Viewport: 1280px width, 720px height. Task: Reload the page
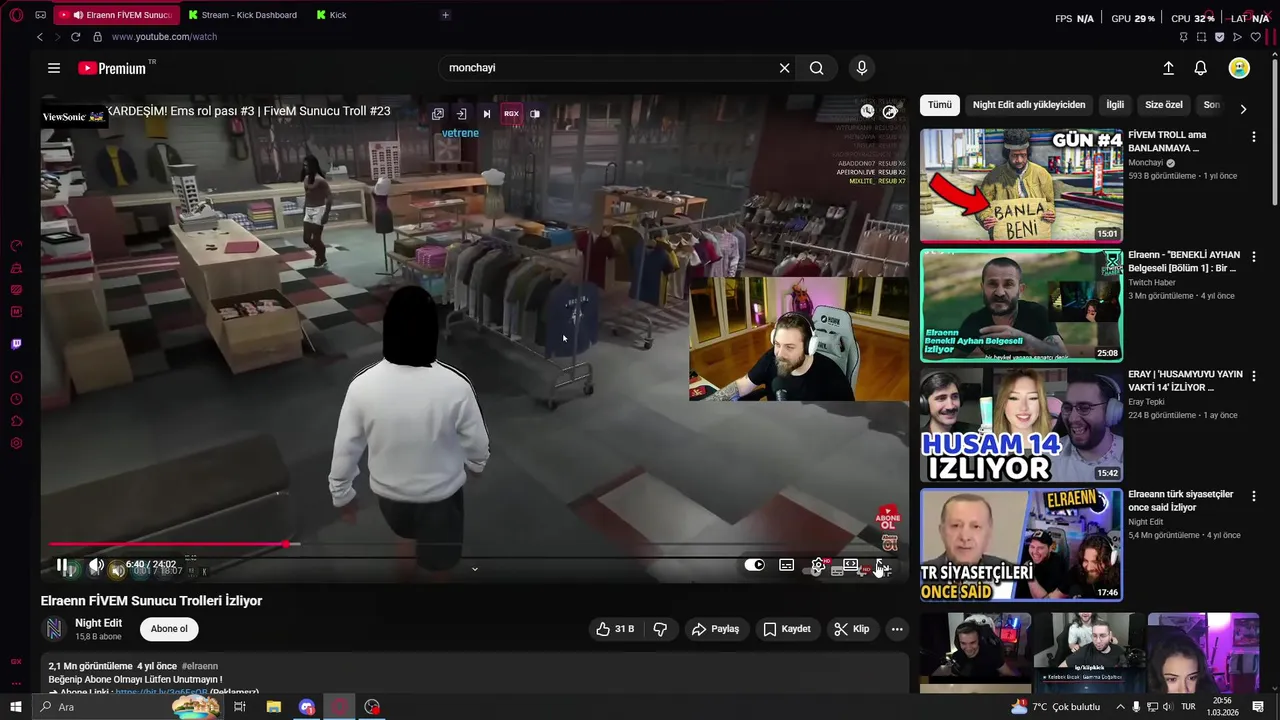click(x=75, y=37)
